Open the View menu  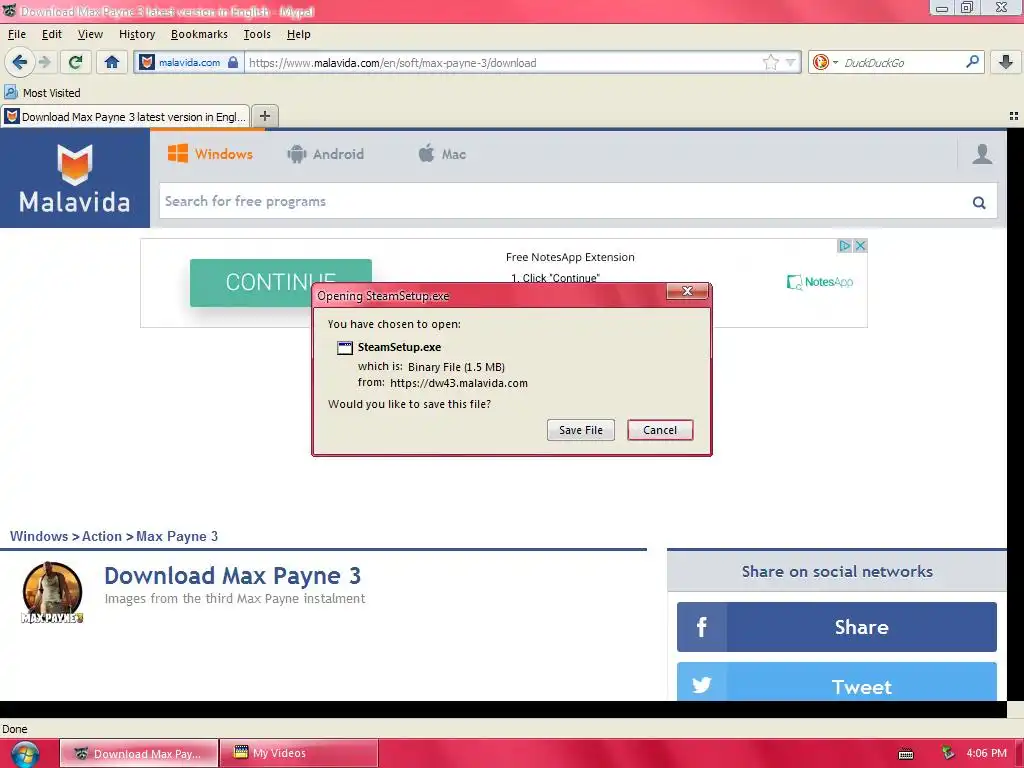click(x=90, y=34)
